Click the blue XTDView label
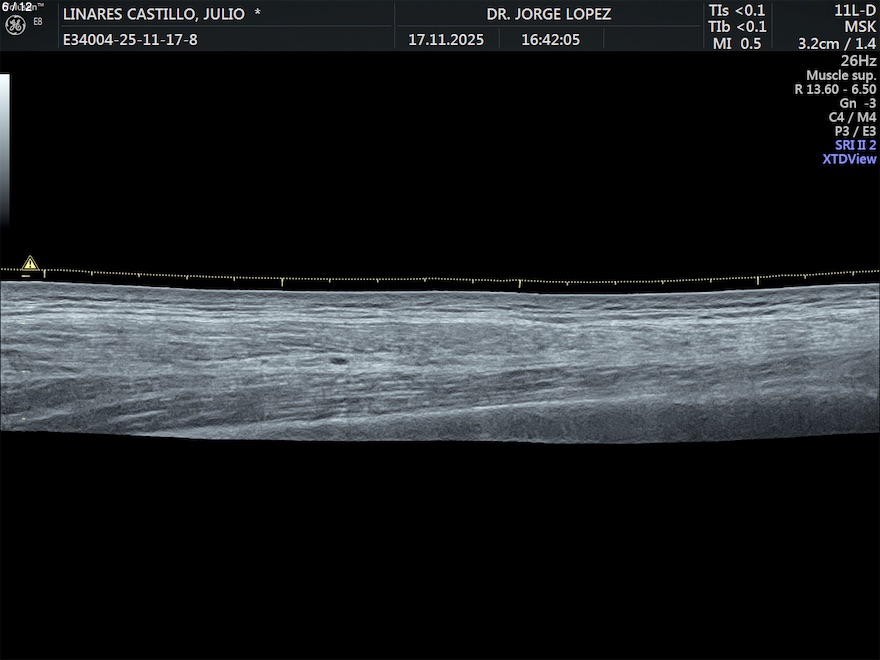This screenshot has height=660, width=880. pos(849,159)
